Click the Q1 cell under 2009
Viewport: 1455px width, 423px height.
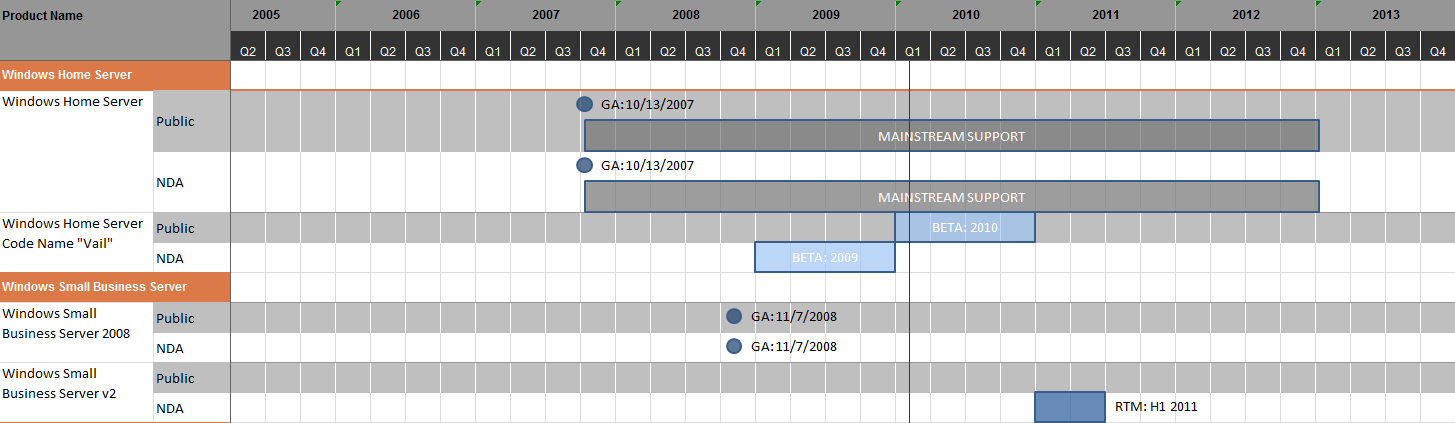coord(773,46)
